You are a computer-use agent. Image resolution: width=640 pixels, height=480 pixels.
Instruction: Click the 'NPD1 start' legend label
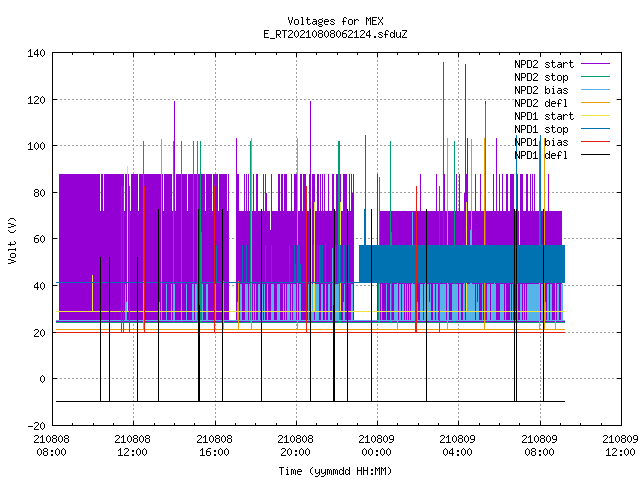tap(544, 116)
